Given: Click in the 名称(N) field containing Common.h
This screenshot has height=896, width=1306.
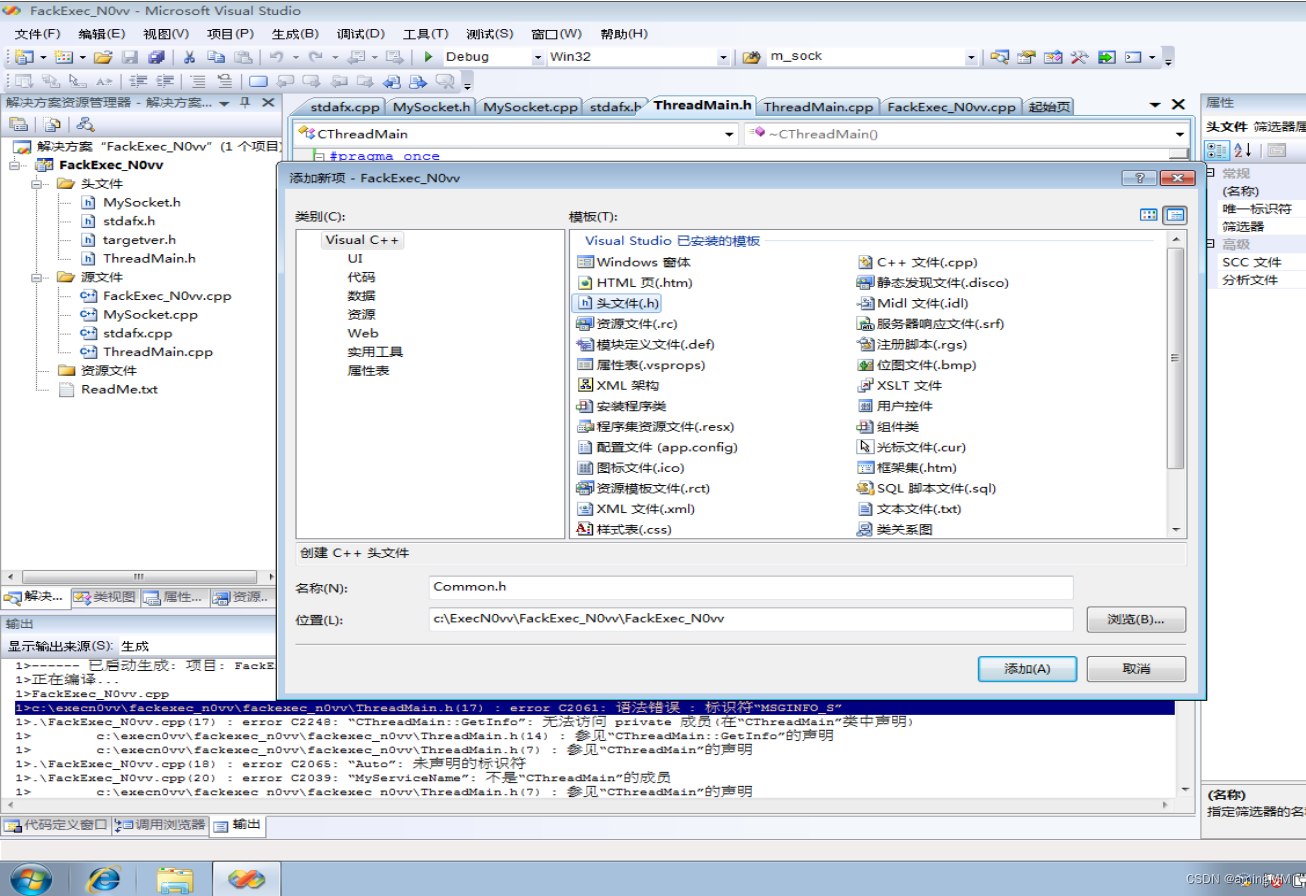Looking at the screenshot, I should (751, 587).
